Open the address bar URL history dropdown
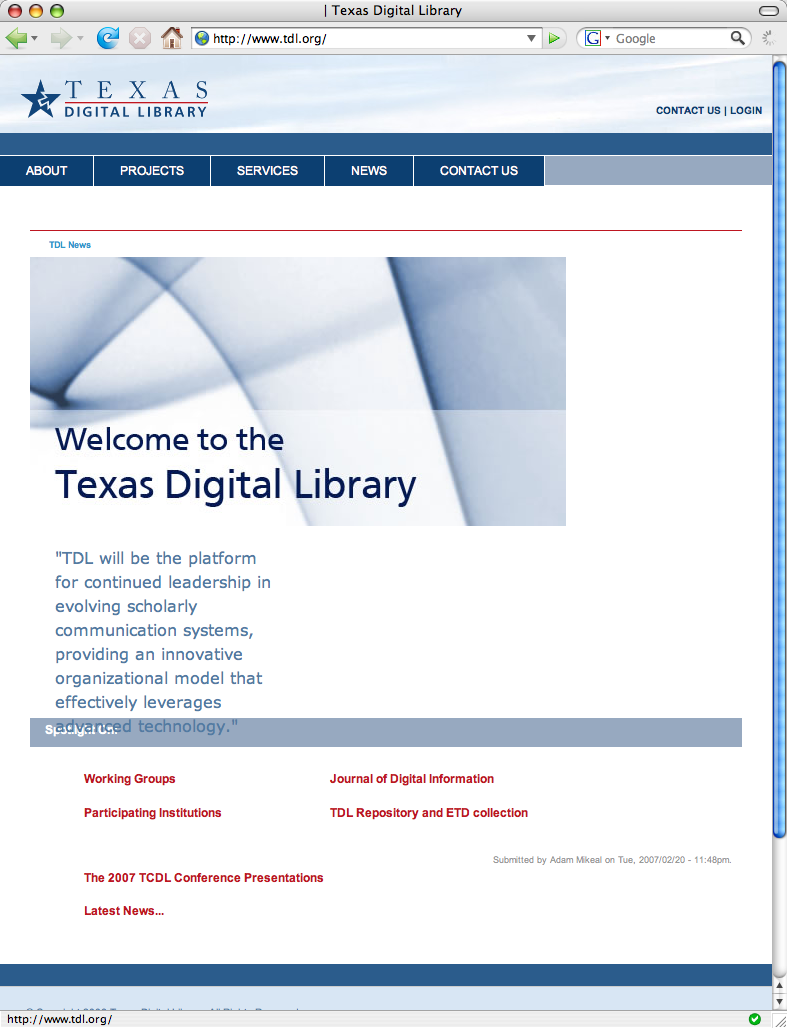 click(531, 38)
